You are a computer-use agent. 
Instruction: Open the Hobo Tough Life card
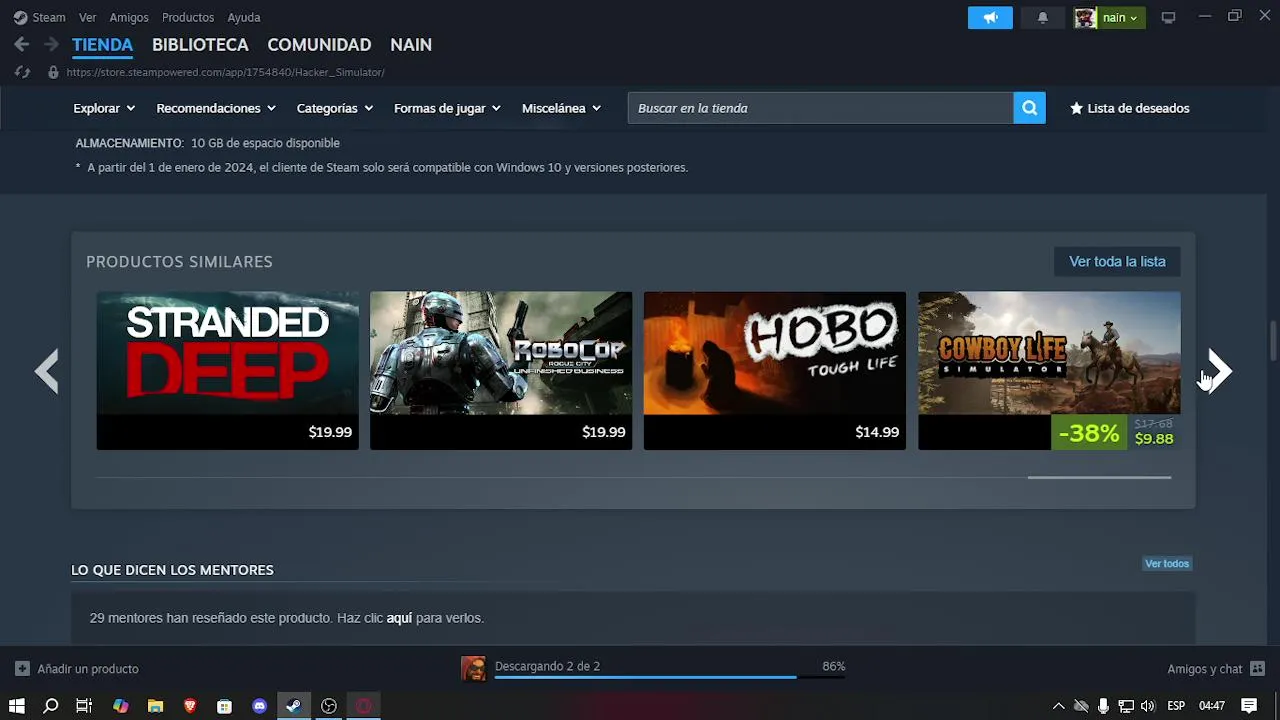click(775, 370)
